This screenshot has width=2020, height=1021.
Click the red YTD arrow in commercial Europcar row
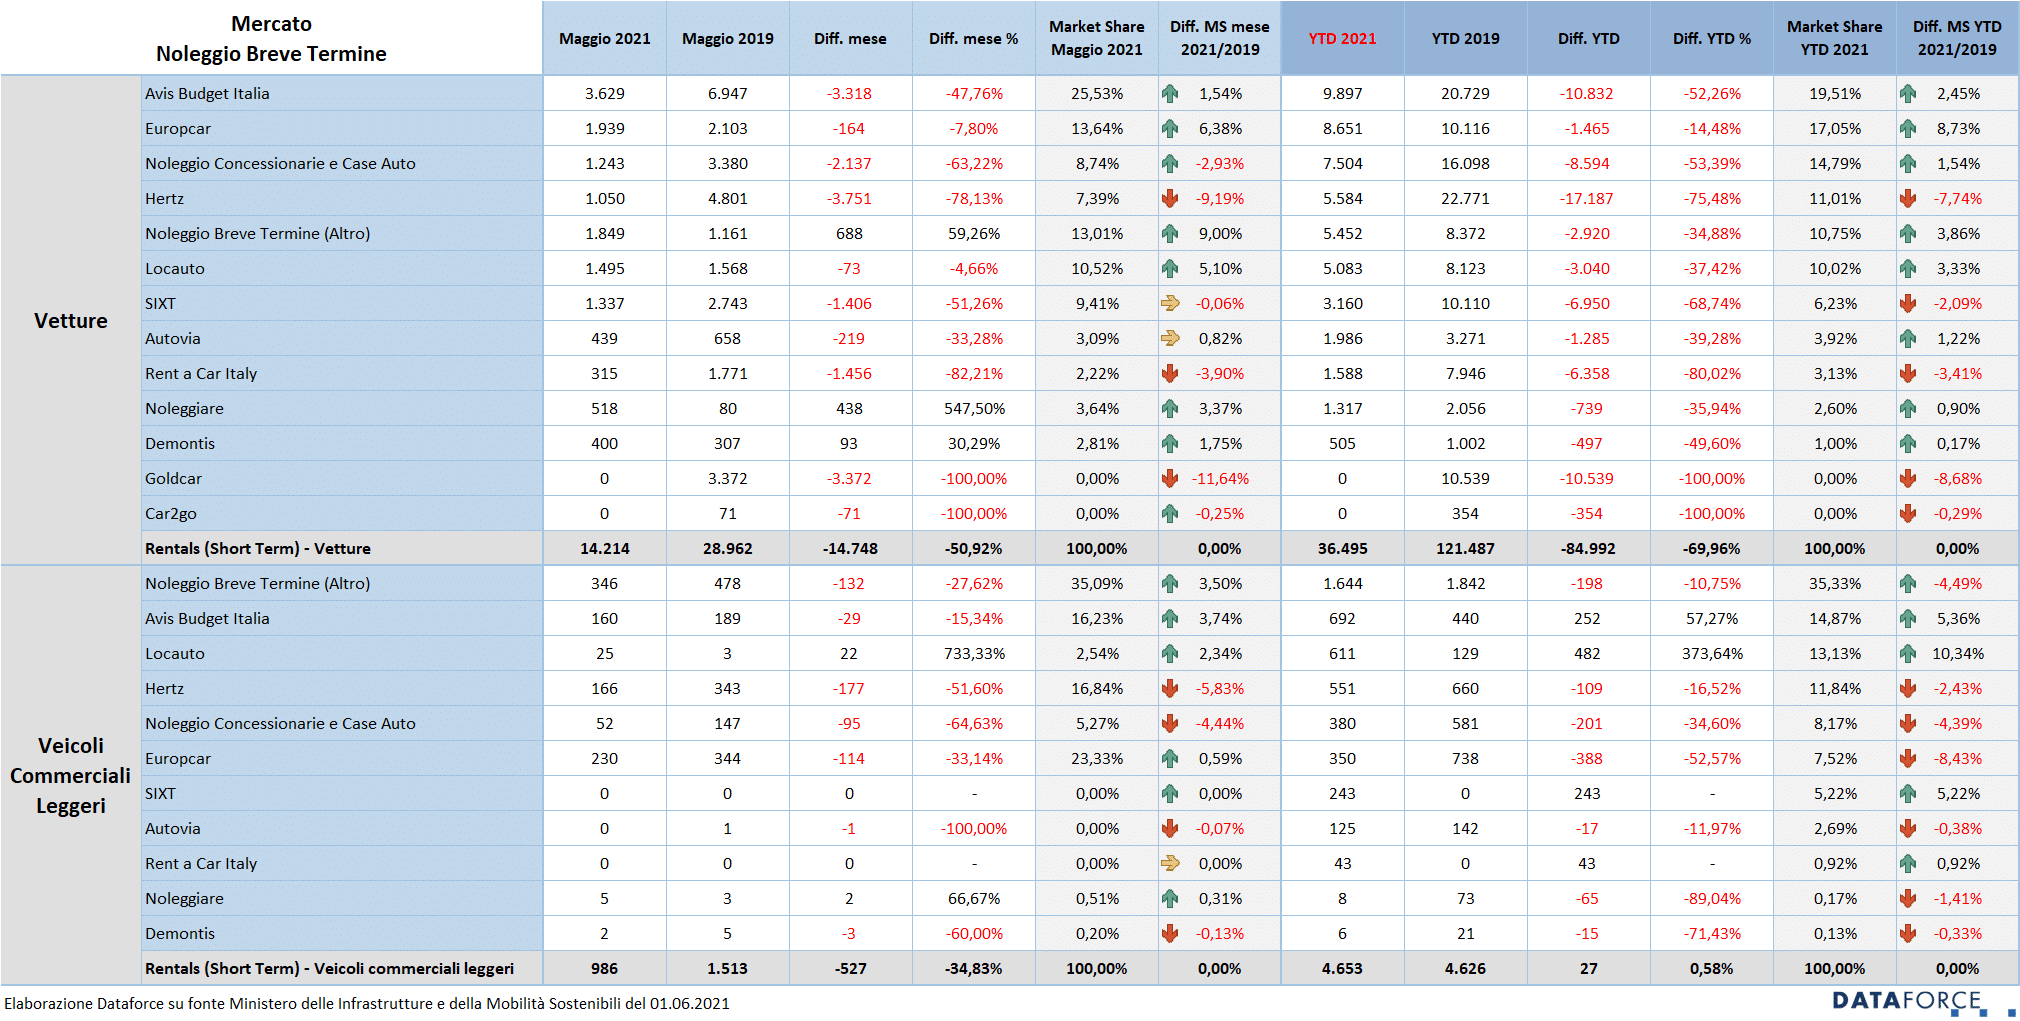pos(1908,759)
